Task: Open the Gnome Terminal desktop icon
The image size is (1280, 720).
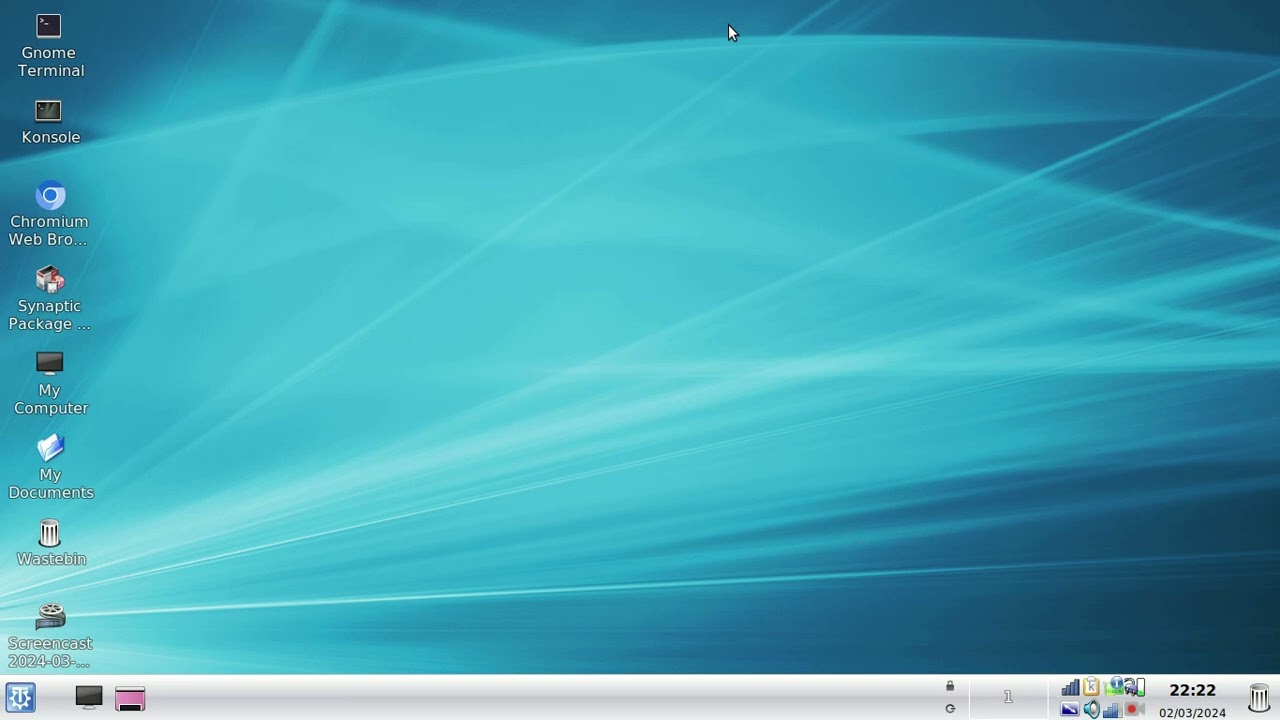Action: (49, 26)
